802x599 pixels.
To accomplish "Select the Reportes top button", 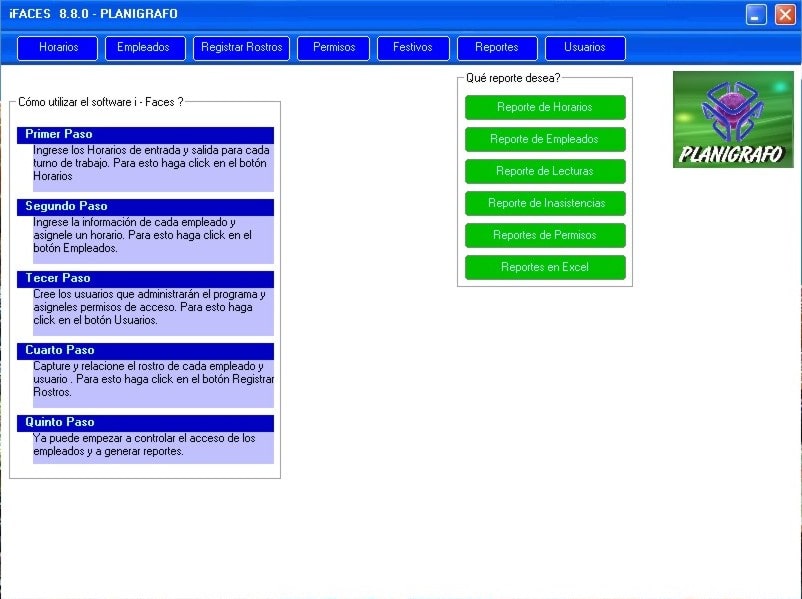I will click(497, 48).
